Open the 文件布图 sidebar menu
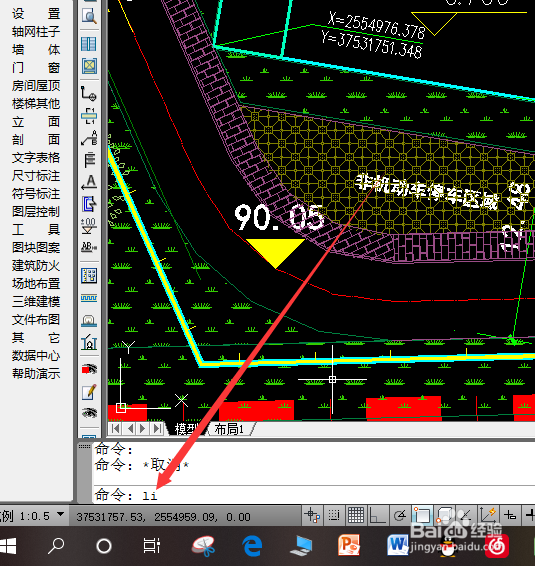Screen dimensions: 535x566 pos(36,320)
